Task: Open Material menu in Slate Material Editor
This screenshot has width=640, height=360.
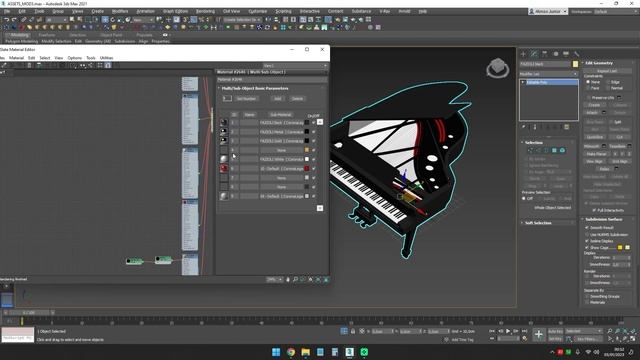Action: click(x=16, y=58)
